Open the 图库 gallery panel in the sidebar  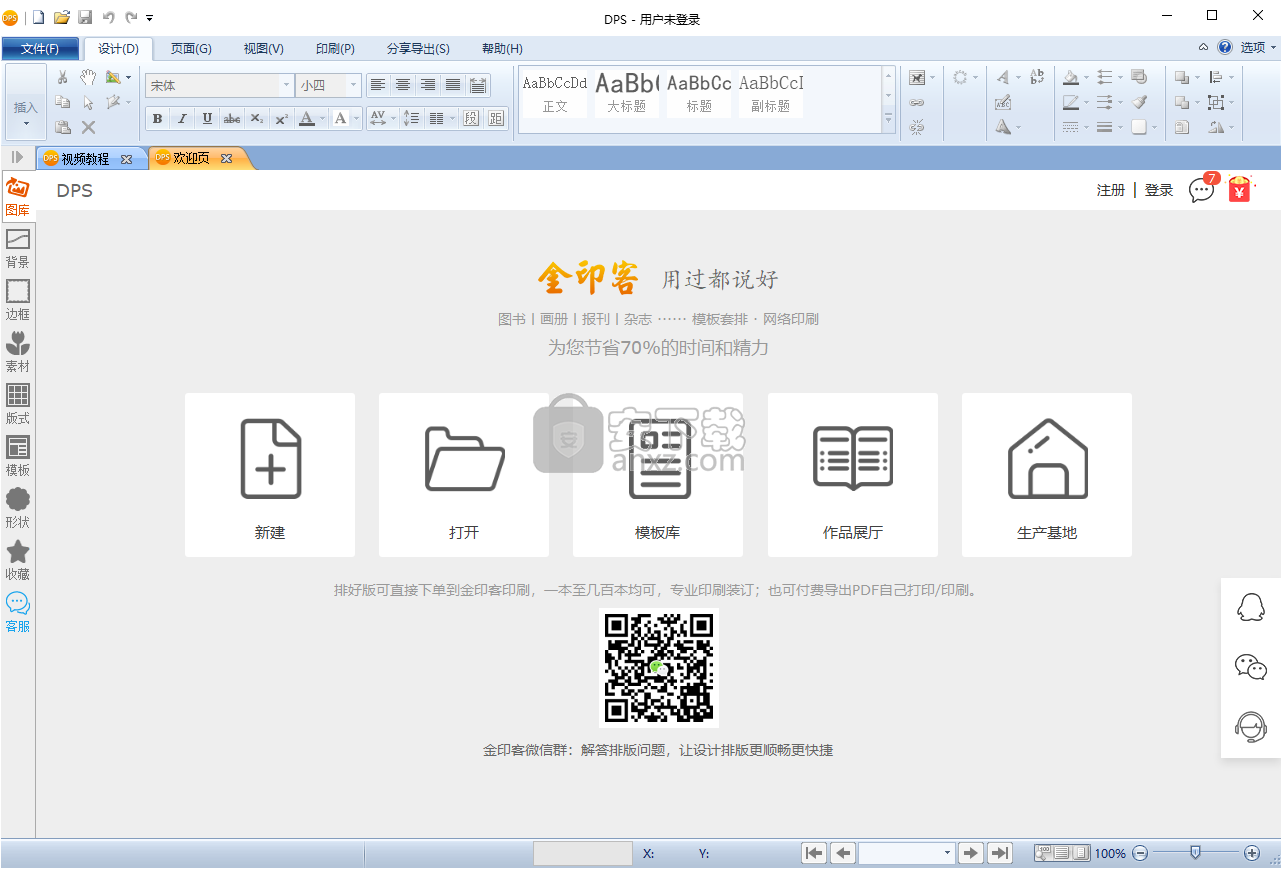18,197
